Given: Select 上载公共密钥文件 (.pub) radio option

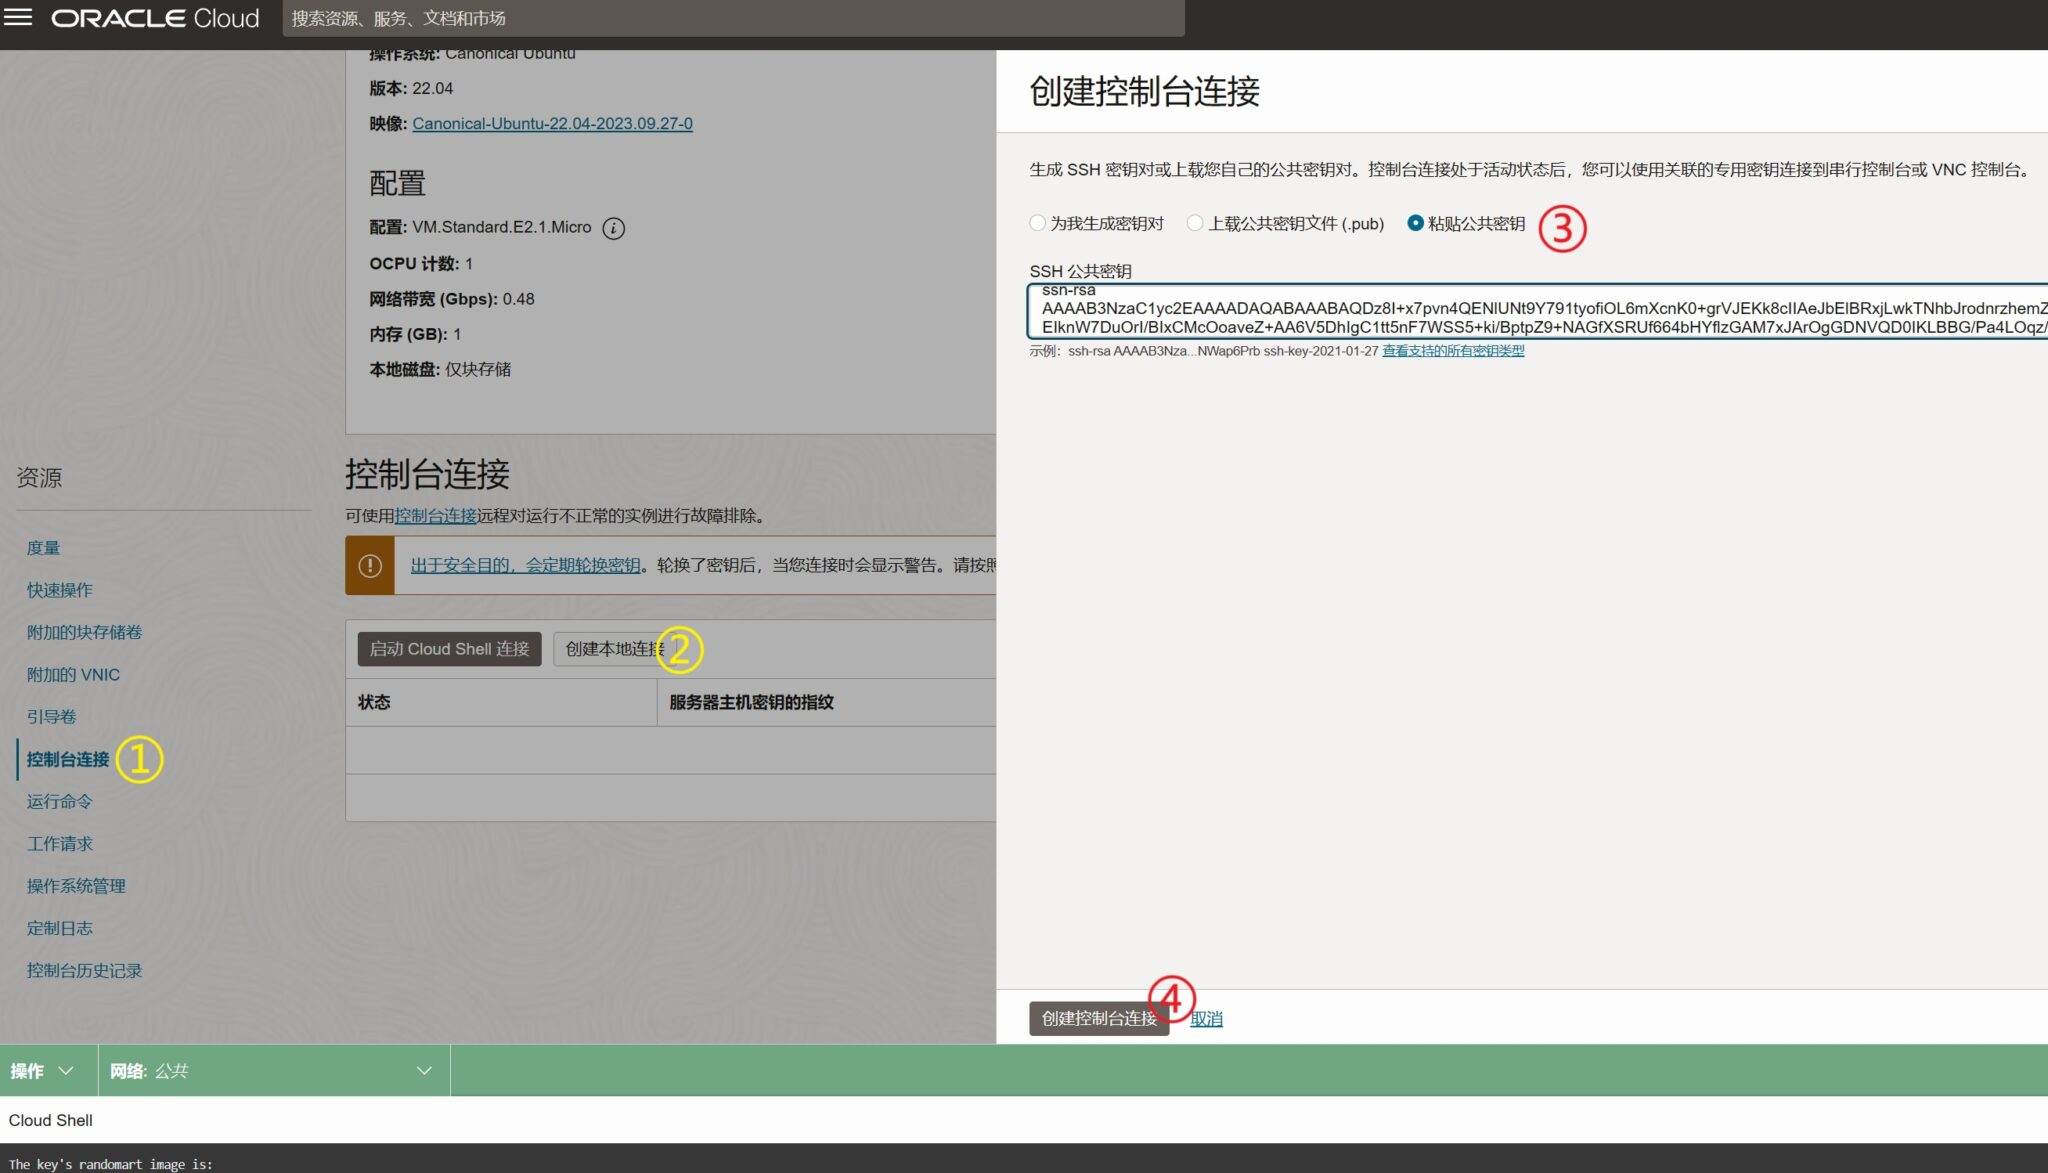Looking at the screenshot, I should click(x=1195, y=223).
